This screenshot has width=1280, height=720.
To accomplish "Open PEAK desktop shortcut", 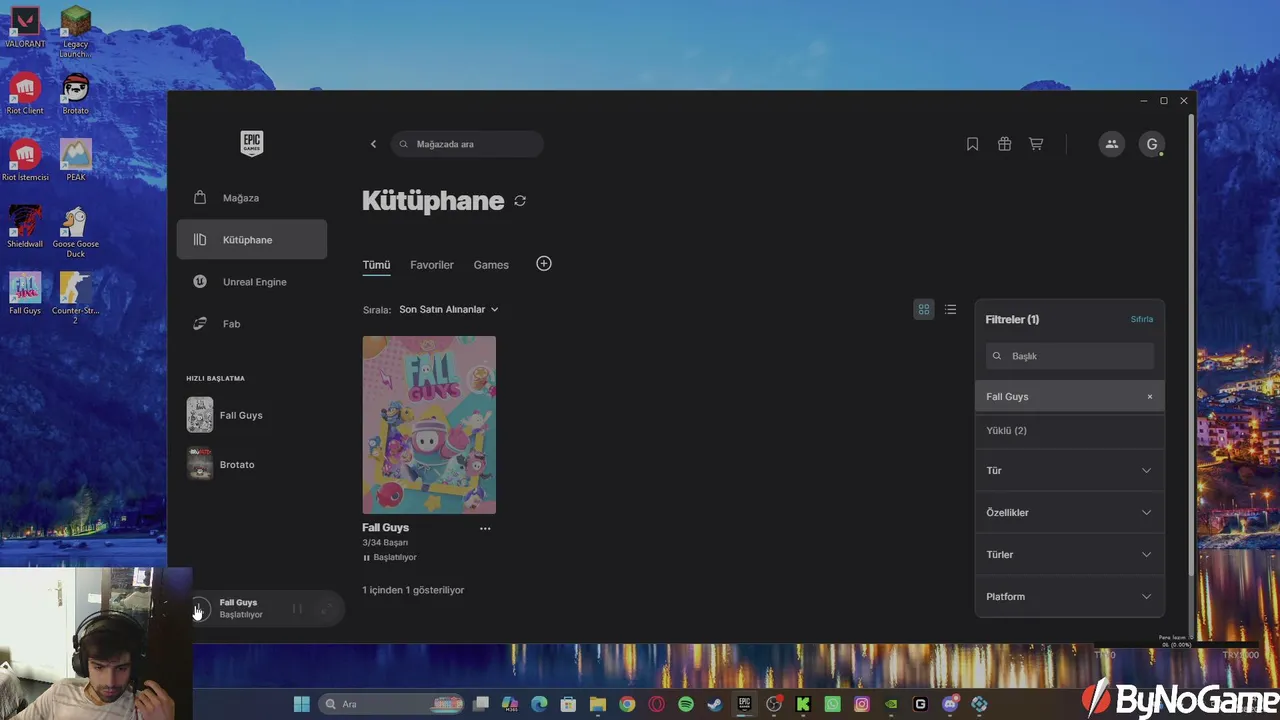I will coord(76,161).
